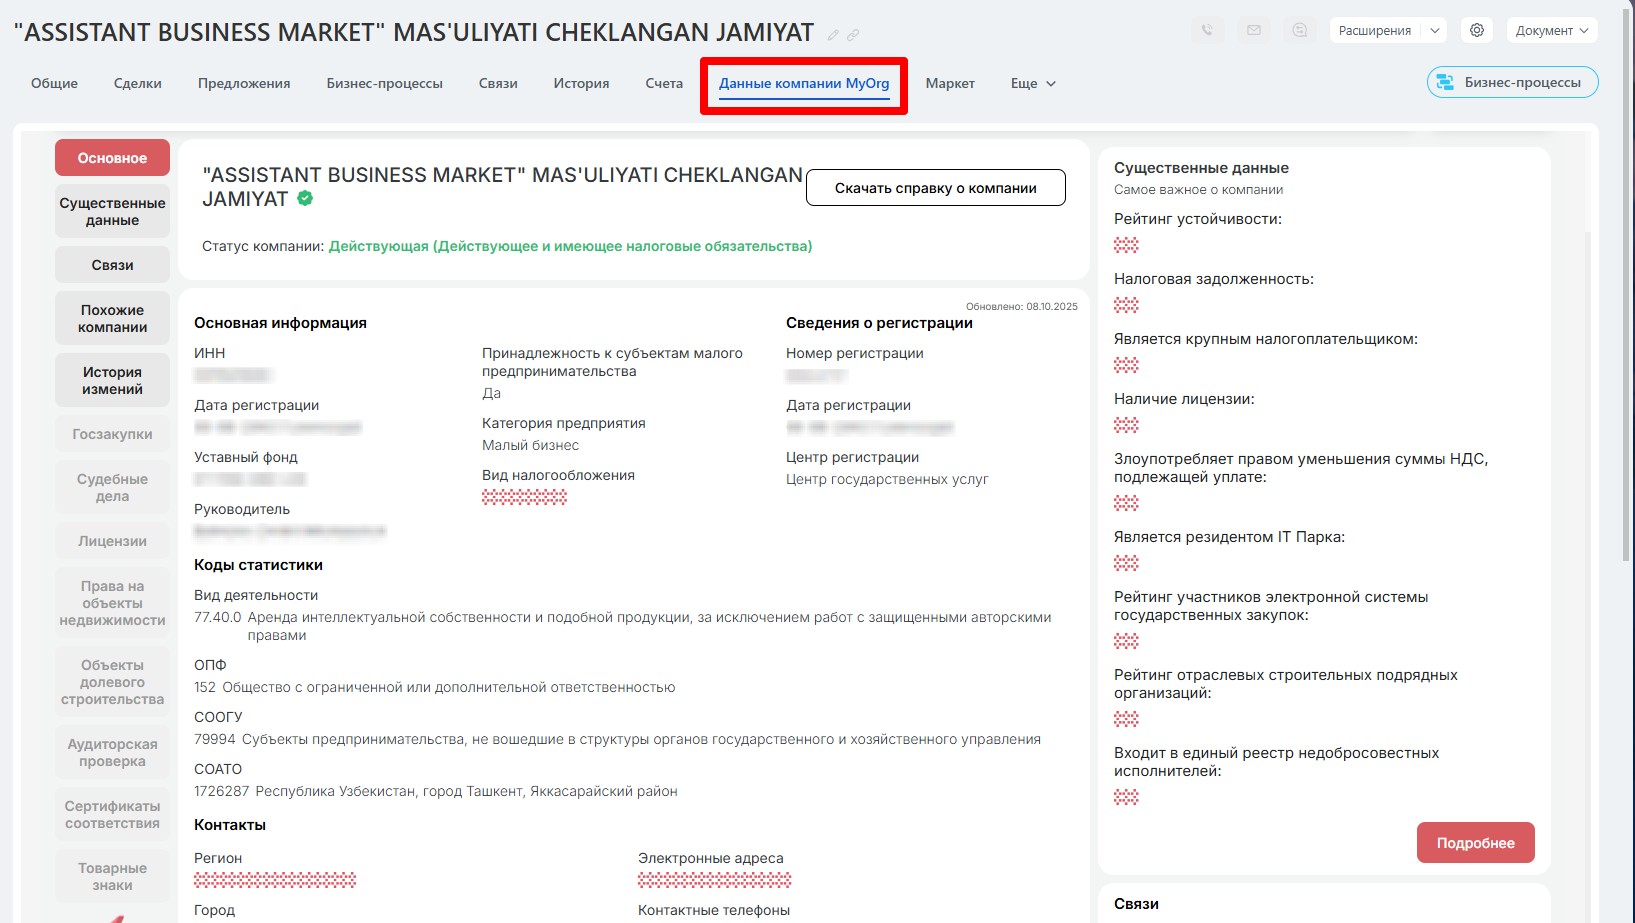Click the ОПФ value starting with 152
Image resolution: width=1635 pixels, height=923 pixels.
pyautogui.click(x=435, y=687)
